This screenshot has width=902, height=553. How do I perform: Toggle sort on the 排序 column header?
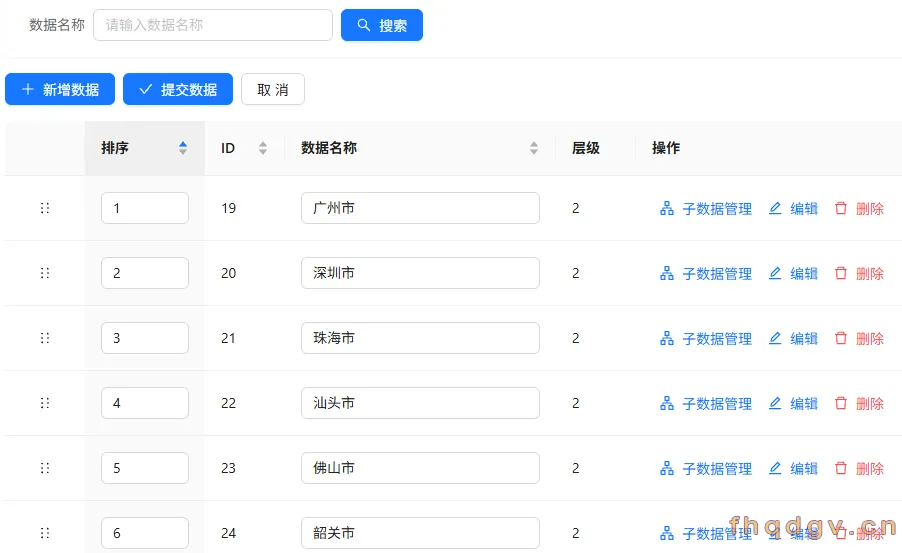click(x=145, y=148)
